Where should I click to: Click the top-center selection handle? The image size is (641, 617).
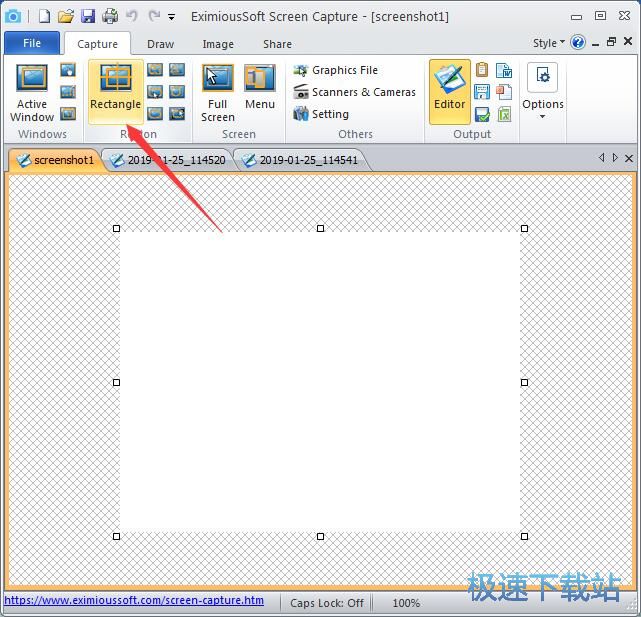(x=320, y=229)
